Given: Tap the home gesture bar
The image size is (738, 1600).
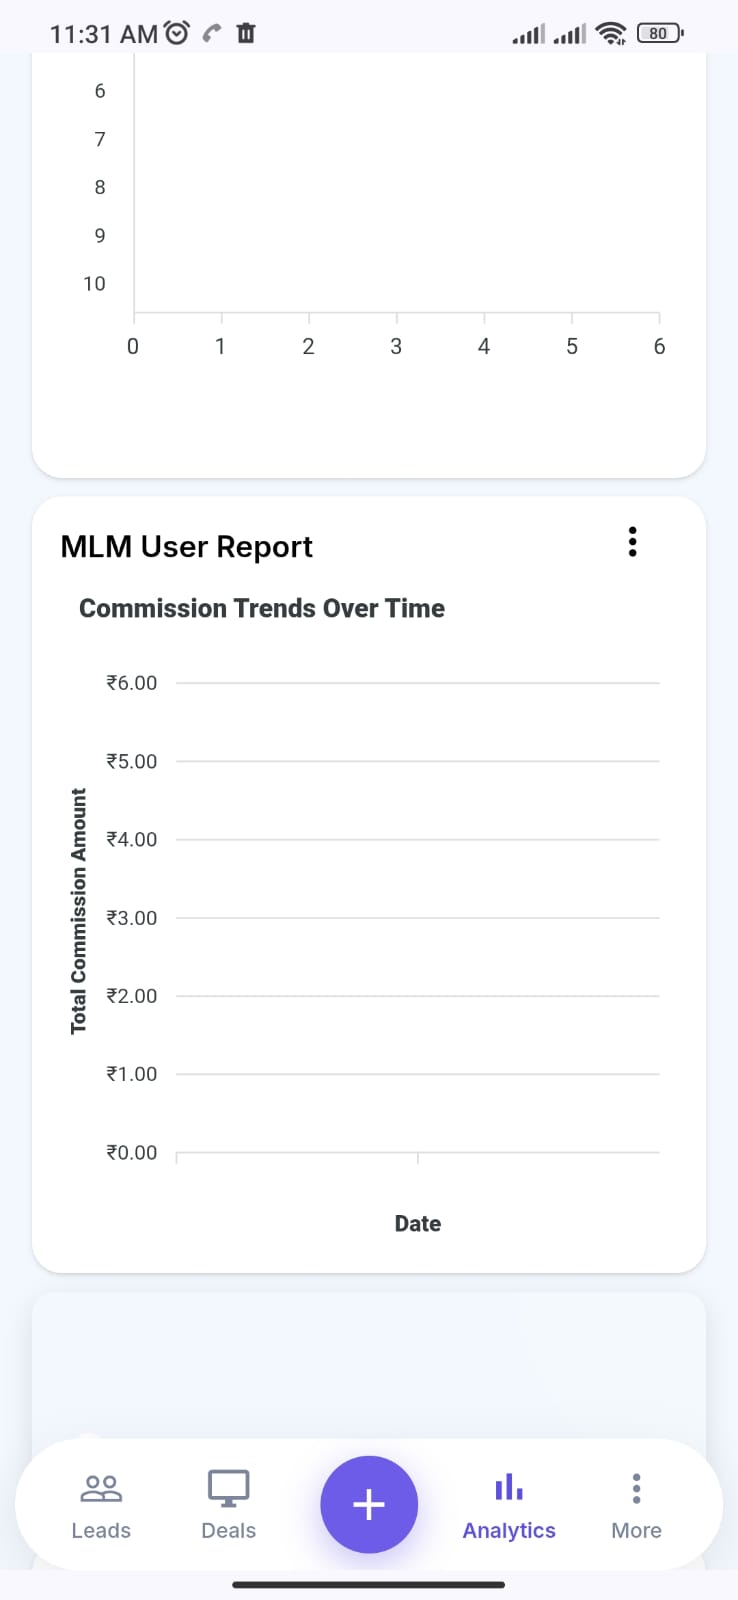Looking at the screenshot, I should pos(369,1584).
